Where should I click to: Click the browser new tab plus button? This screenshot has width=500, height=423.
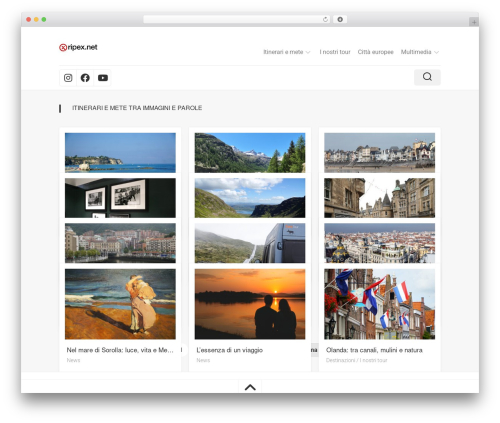point(474,22)
